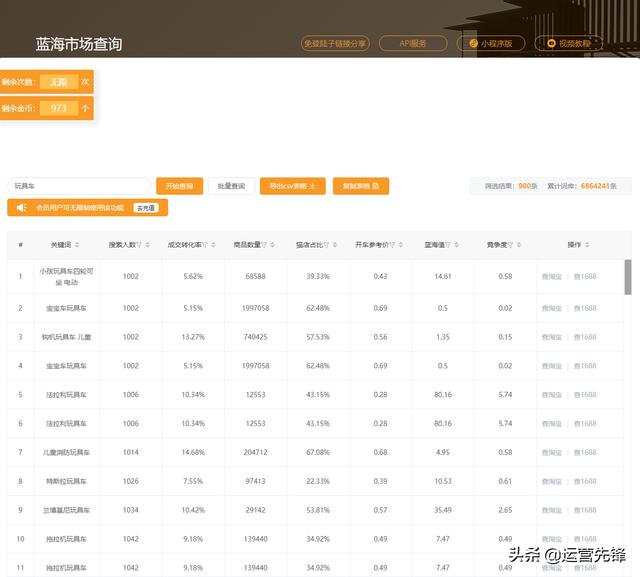
Task: Click the filter icon on 搜索人数 column
Action: pos(142,245)
